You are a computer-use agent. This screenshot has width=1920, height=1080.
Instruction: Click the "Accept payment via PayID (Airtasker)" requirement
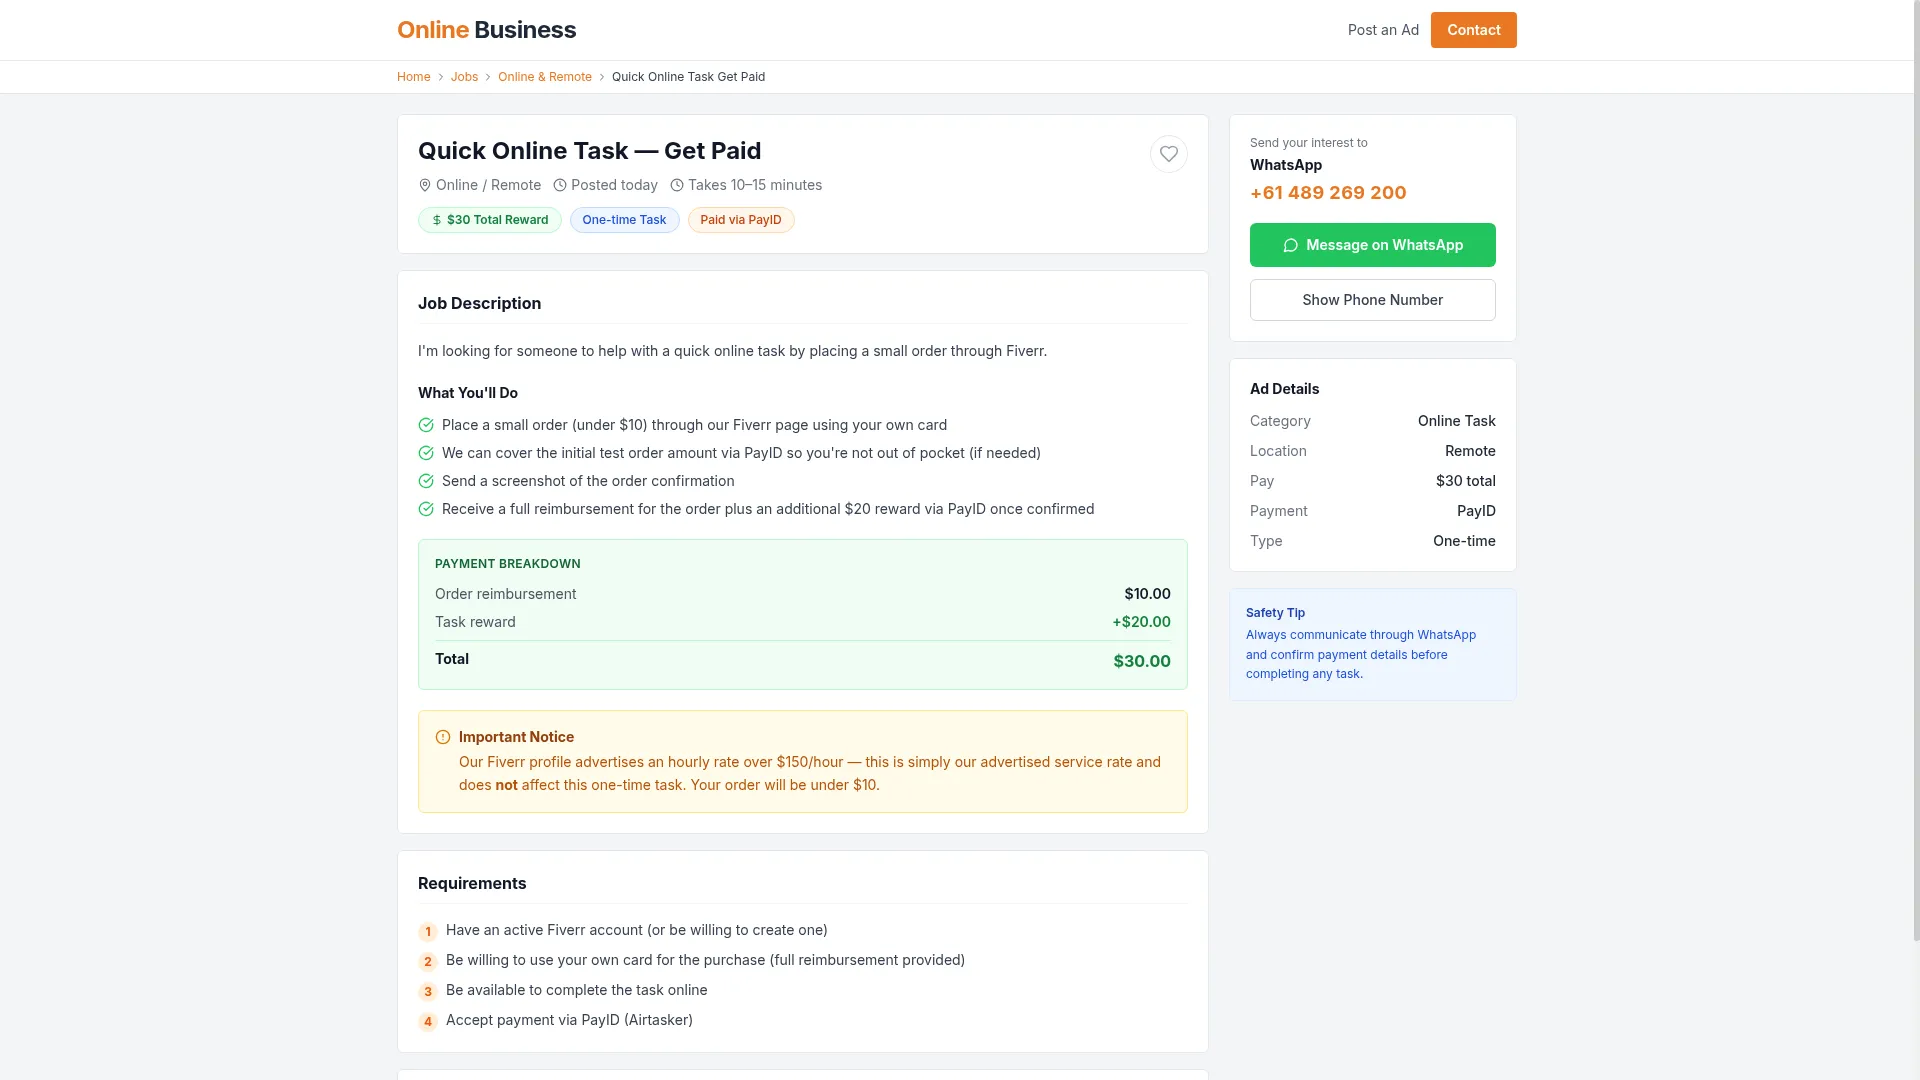(569, 1020)
